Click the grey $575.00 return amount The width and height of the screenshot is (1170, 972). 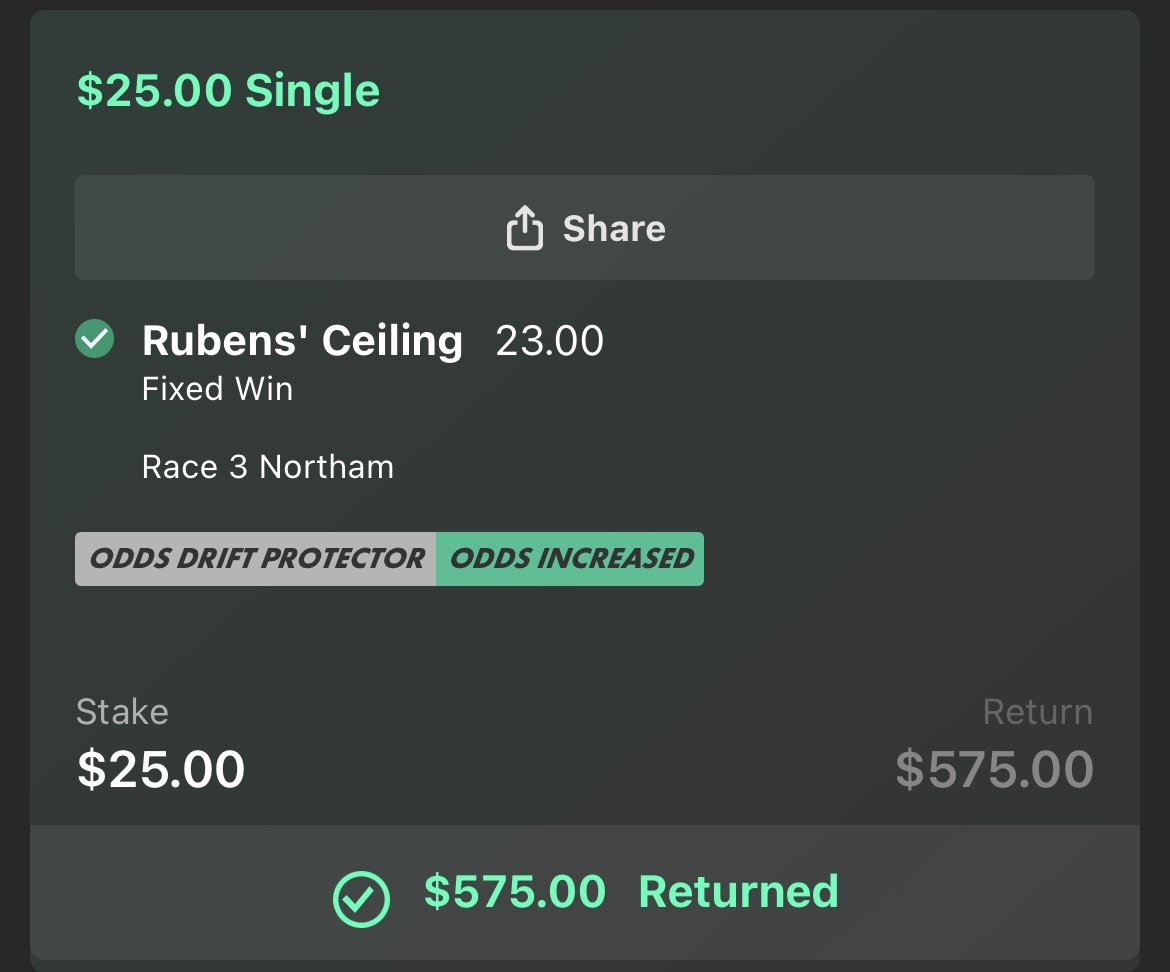point(994,769)
